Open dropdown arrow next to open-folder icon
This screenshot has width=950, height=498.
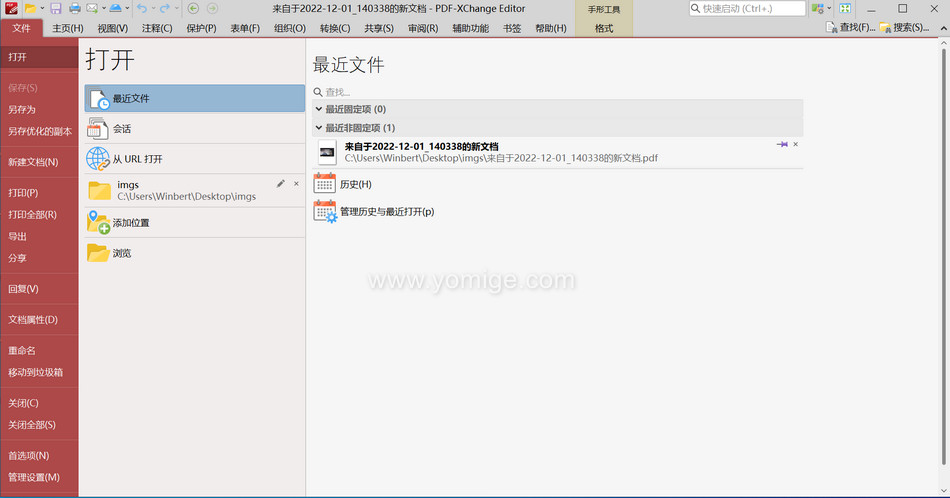(43, 8)
